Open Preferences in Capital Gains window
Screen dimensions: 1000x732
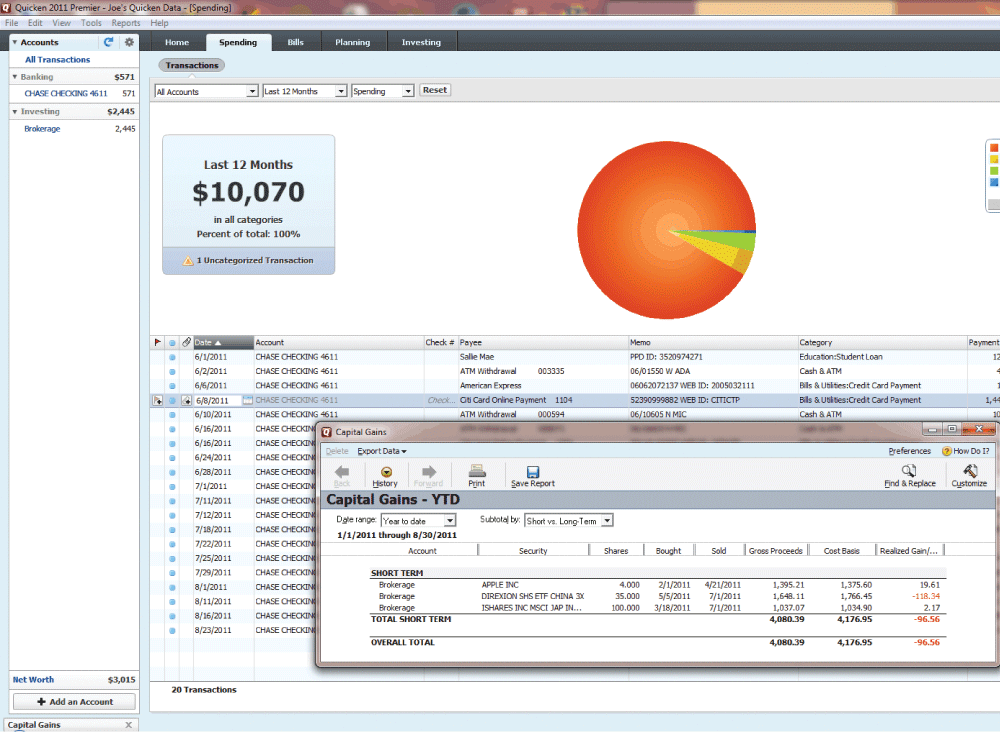[909, 451]
